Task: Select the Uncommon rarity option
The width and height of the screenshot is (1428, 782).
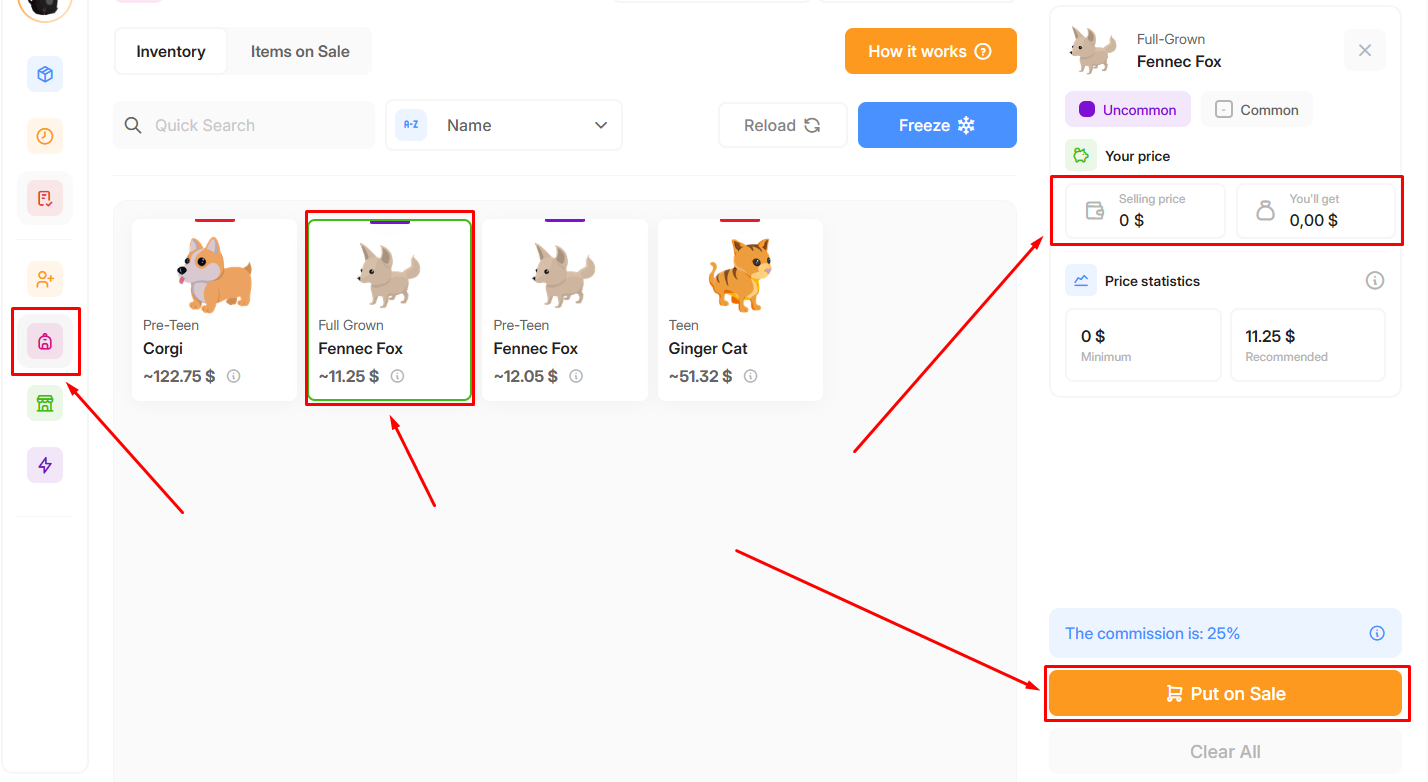Action: click(1128, 110)
